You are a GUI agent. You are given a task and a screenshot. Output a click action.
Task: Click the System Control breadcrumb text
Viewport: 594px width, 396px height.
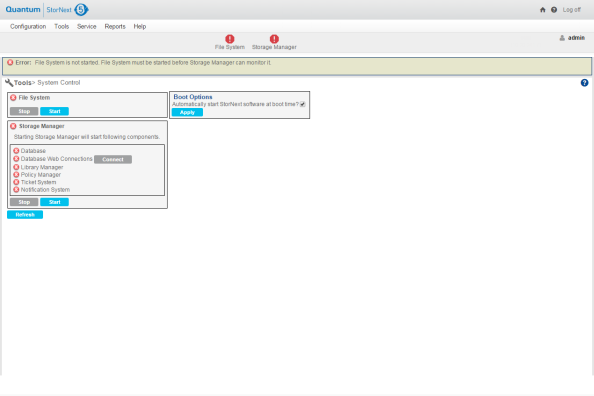point(59,83)
